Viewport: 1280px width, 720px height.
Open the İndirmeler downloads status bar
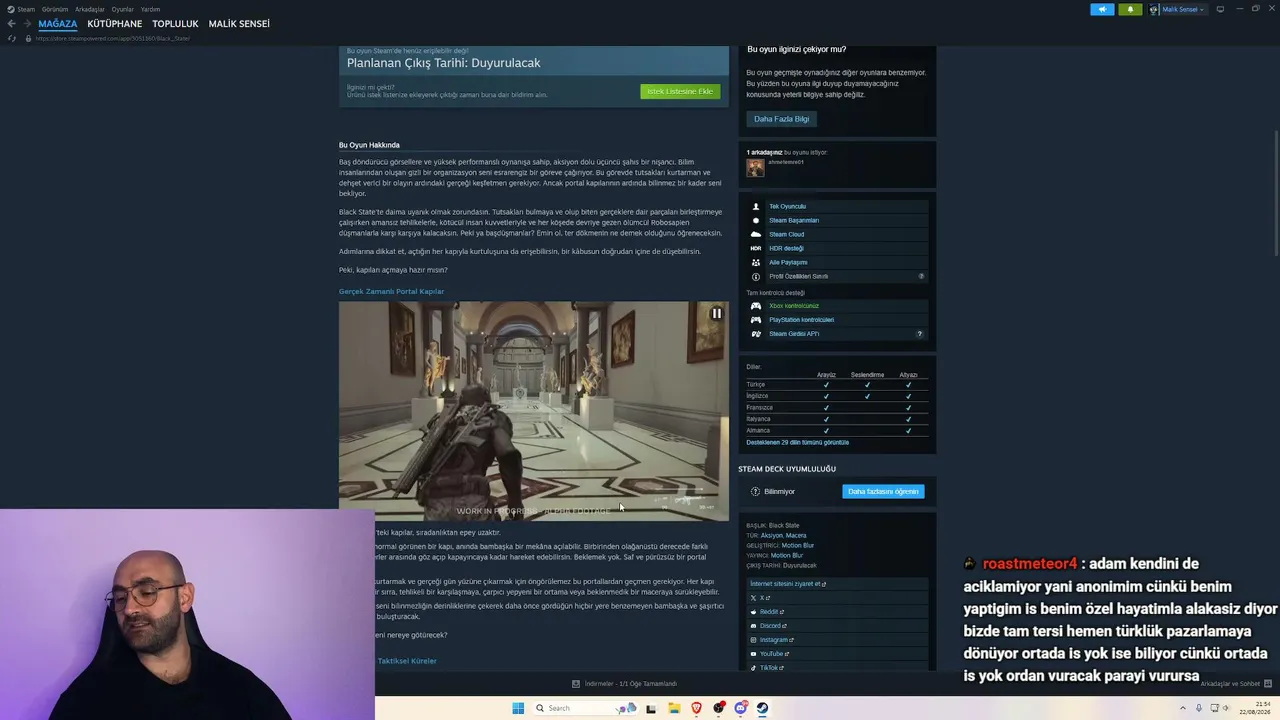[x=625, y=684]
